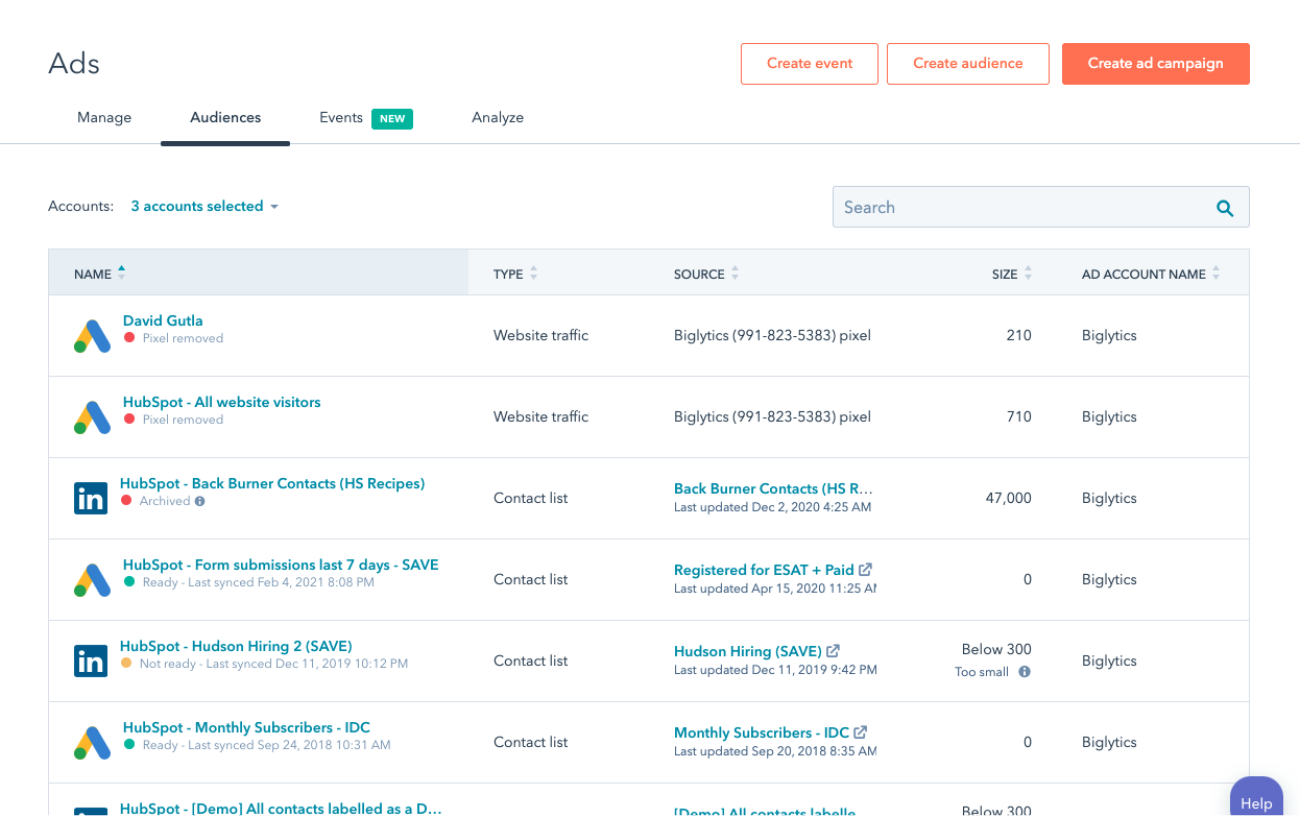Screen dimensions: 1300x840
Task: Click the search magnifier icon
Action: (x=1224, y=208)
